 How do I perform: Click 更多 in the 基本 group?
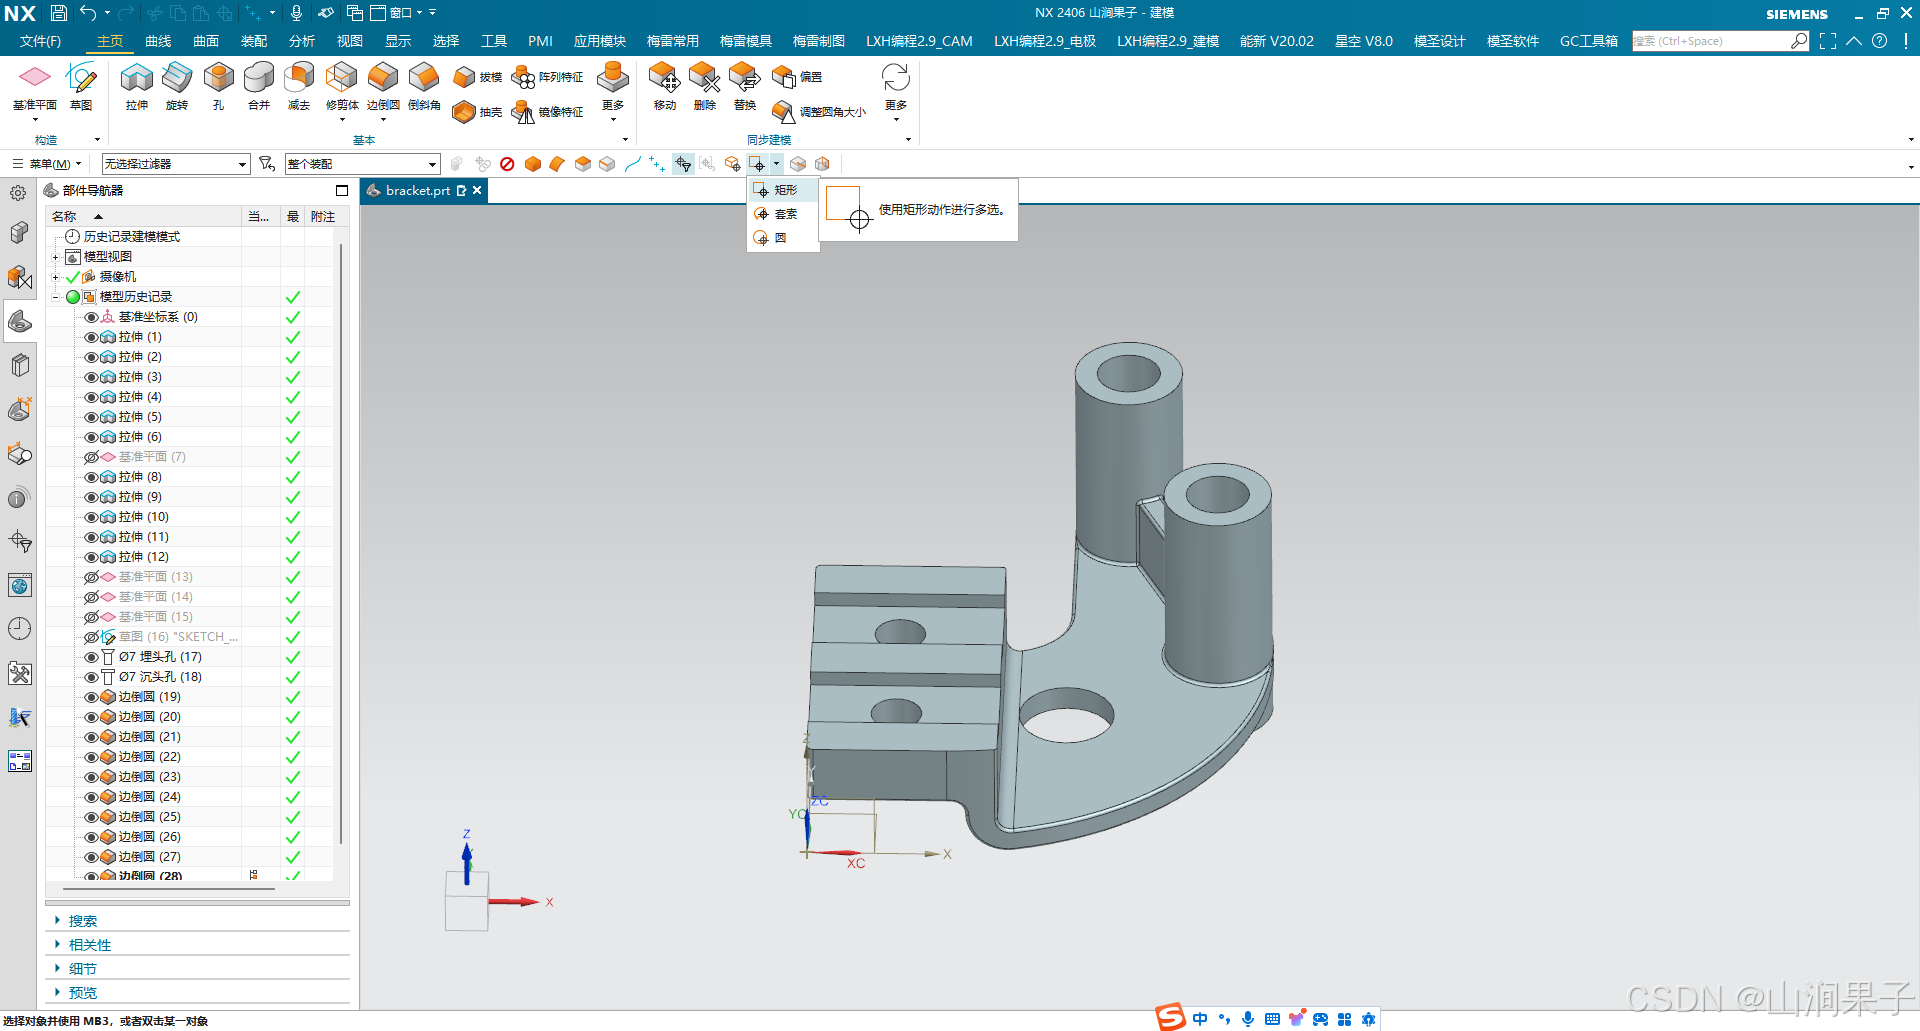tap(613, 90)
